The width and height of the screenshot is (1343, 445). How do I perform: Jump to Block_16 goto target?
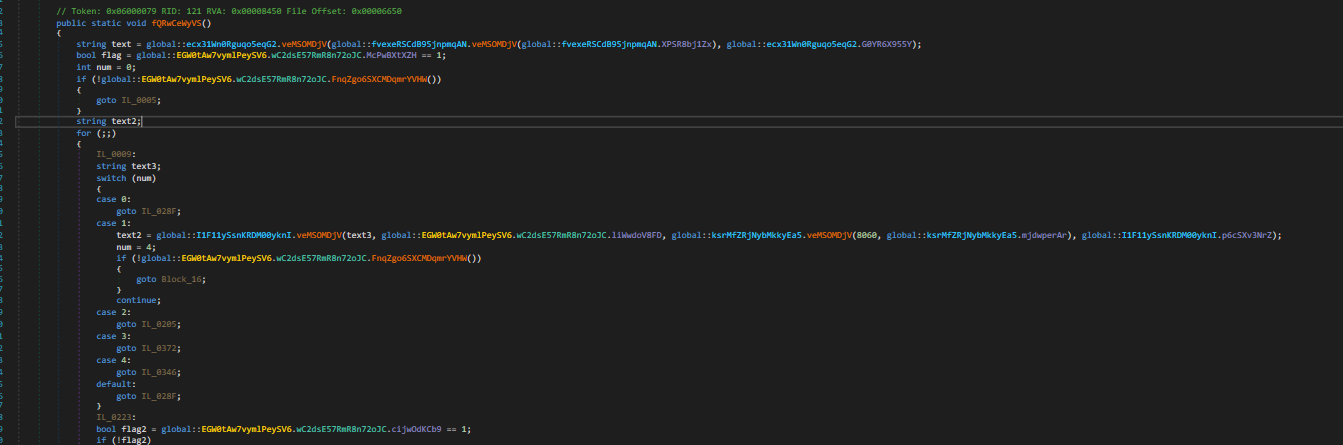pos(181,279)
